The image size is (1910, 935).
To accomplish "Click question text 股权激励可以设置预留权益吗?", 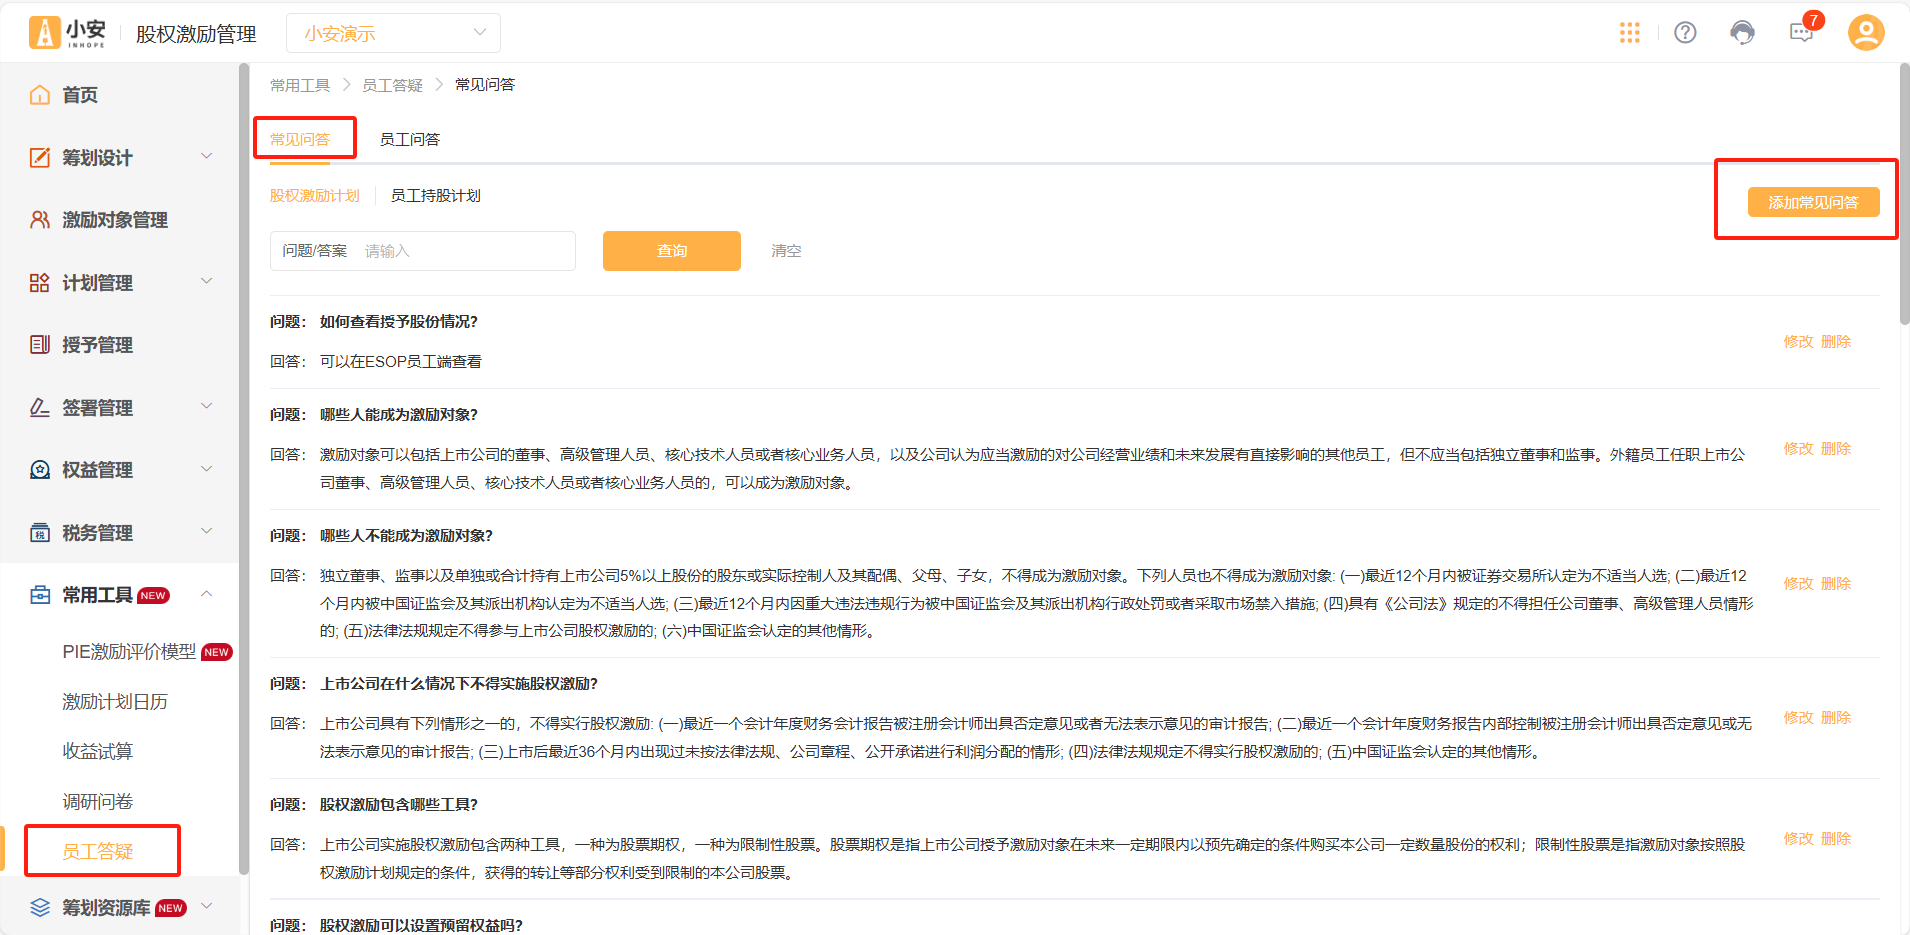I will pyautogui.click(x=421, y=926).
